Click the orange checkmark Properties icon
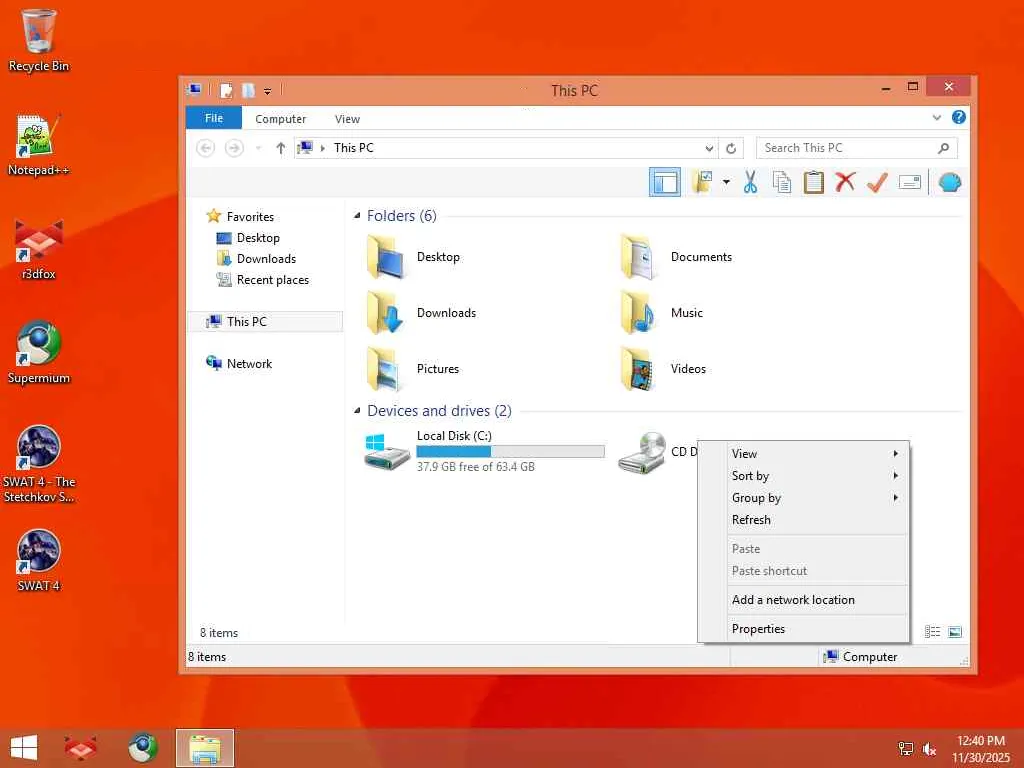1024x768 pixels. click(x=877, y=182)
